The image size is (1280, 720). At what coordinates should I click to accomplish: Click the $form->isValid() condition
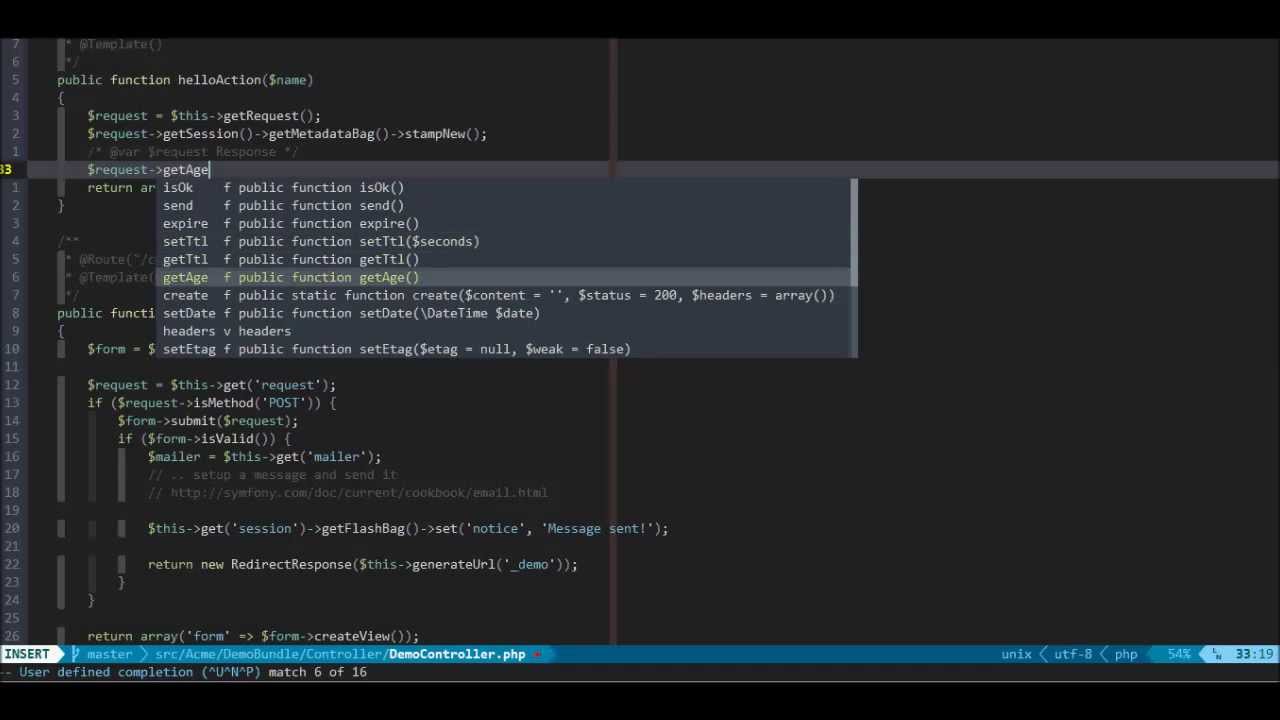(212, 439)
